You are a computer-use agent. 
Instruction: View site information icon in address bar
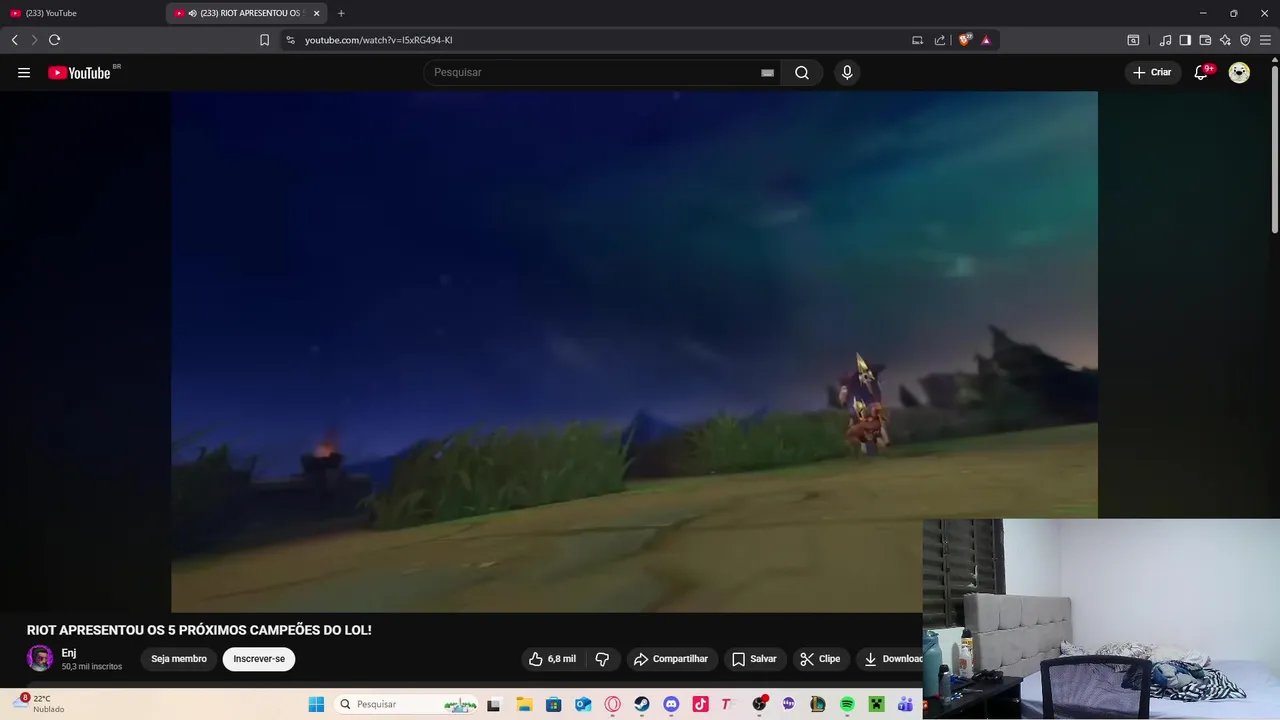(x=290, y=40)
